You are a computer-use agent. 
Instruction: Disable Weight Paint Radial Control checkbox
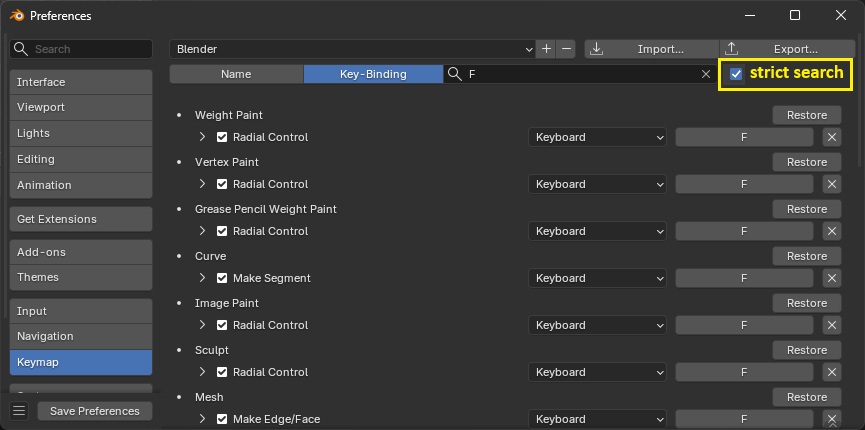click(222, 137)
